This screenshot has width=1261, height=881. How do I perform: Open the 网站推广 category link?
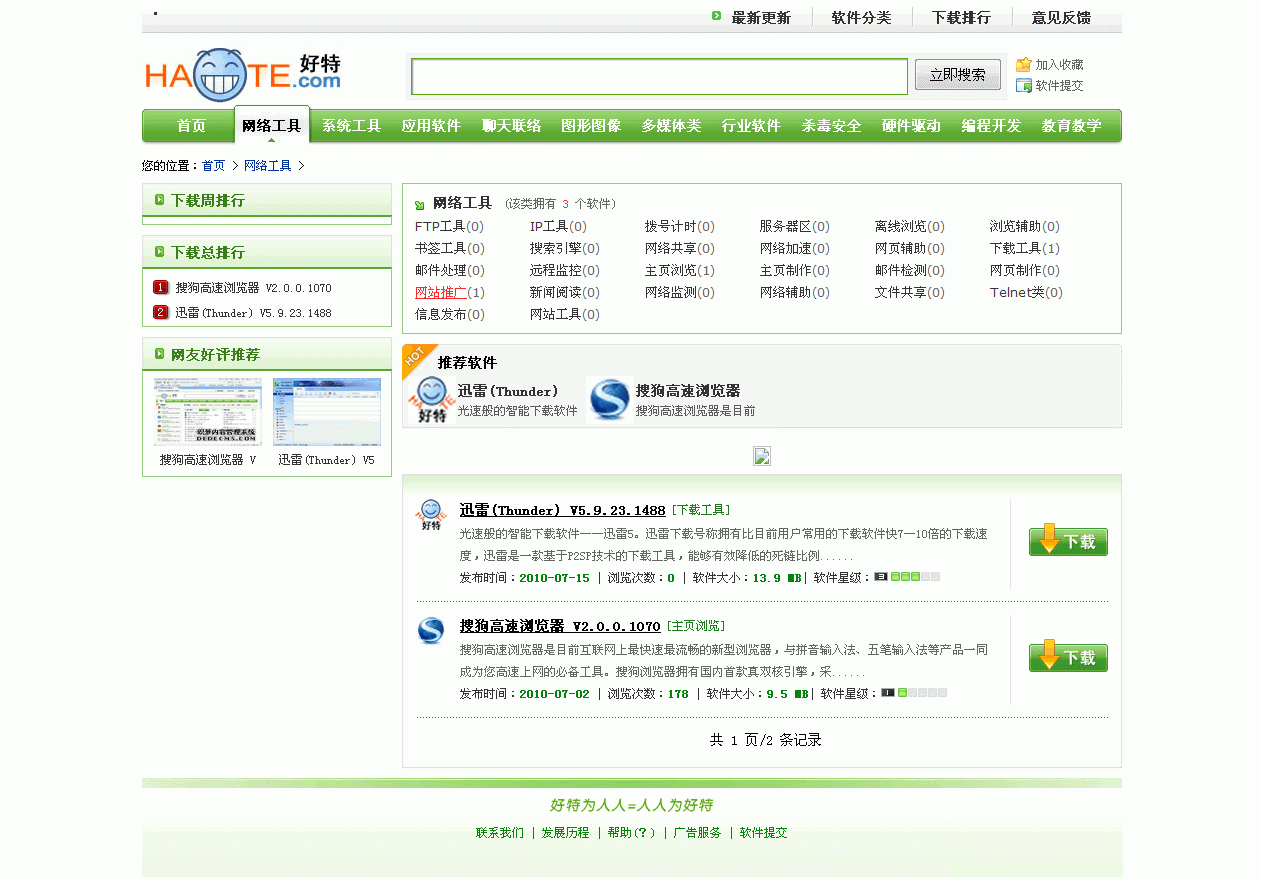(x=441, y=292)
